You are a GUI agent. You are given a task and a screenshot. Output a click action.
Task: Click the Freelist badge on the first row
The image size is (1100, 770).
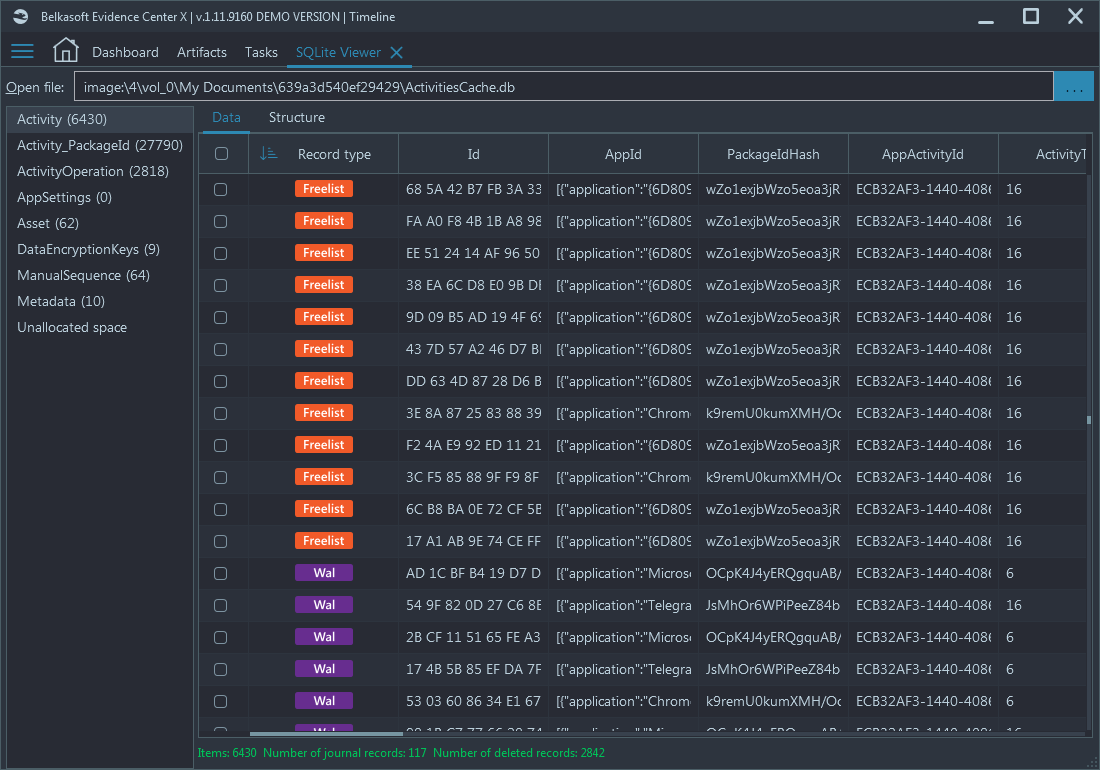323,188
